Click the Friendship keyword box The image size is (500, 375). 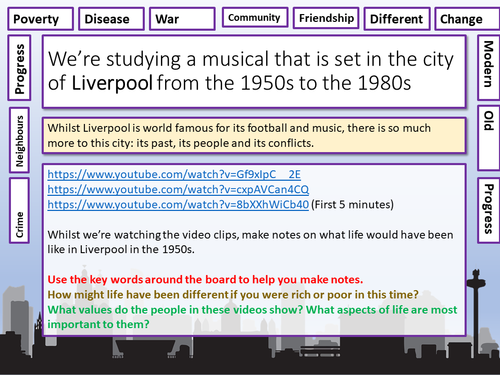coord(326,18)
